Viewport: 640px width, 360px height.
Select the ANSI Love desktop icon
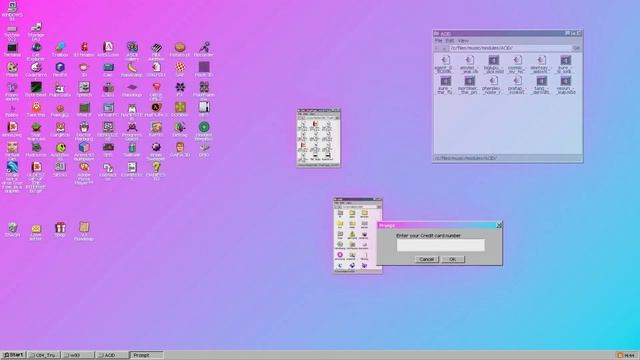pos(108,50)
